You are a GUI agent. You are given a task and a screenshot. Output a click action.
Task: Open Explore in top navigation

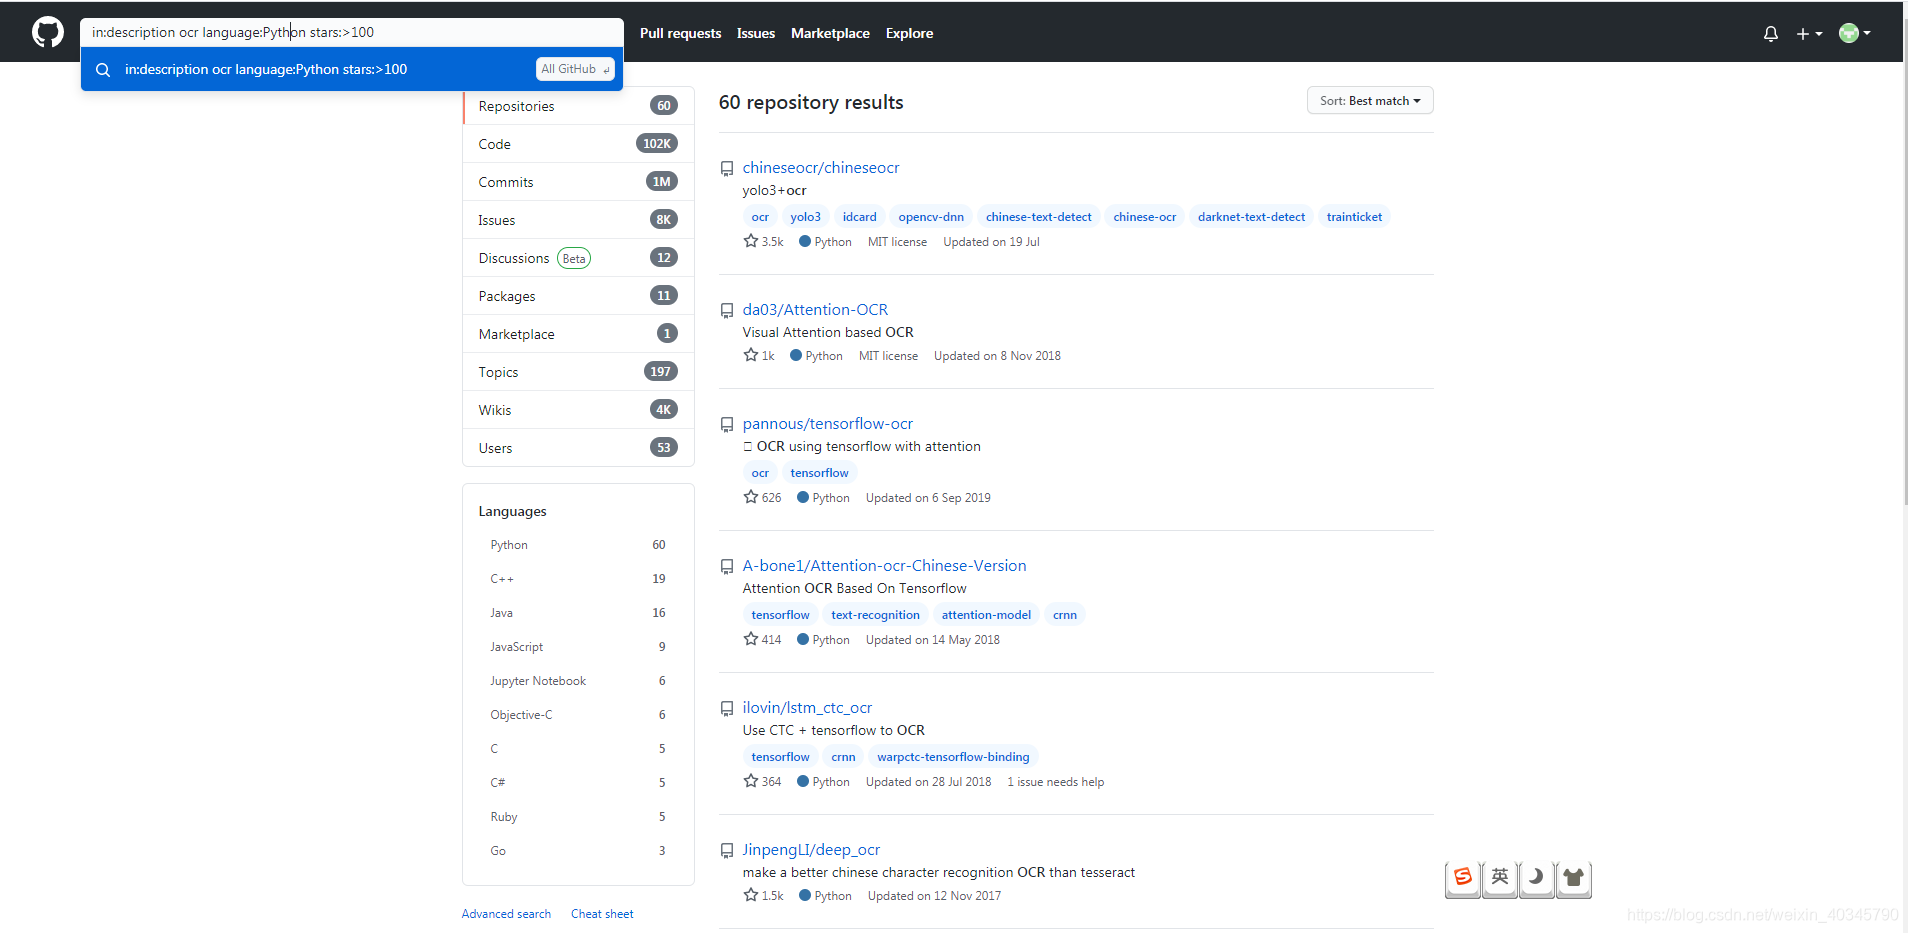[909, 33]
